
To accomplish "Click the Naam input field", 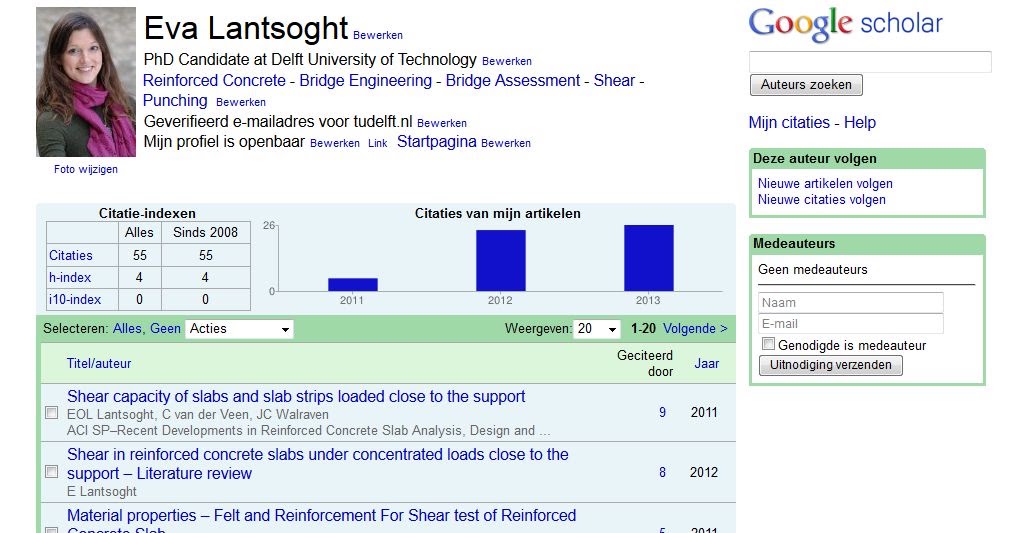I will pos(851,302).
